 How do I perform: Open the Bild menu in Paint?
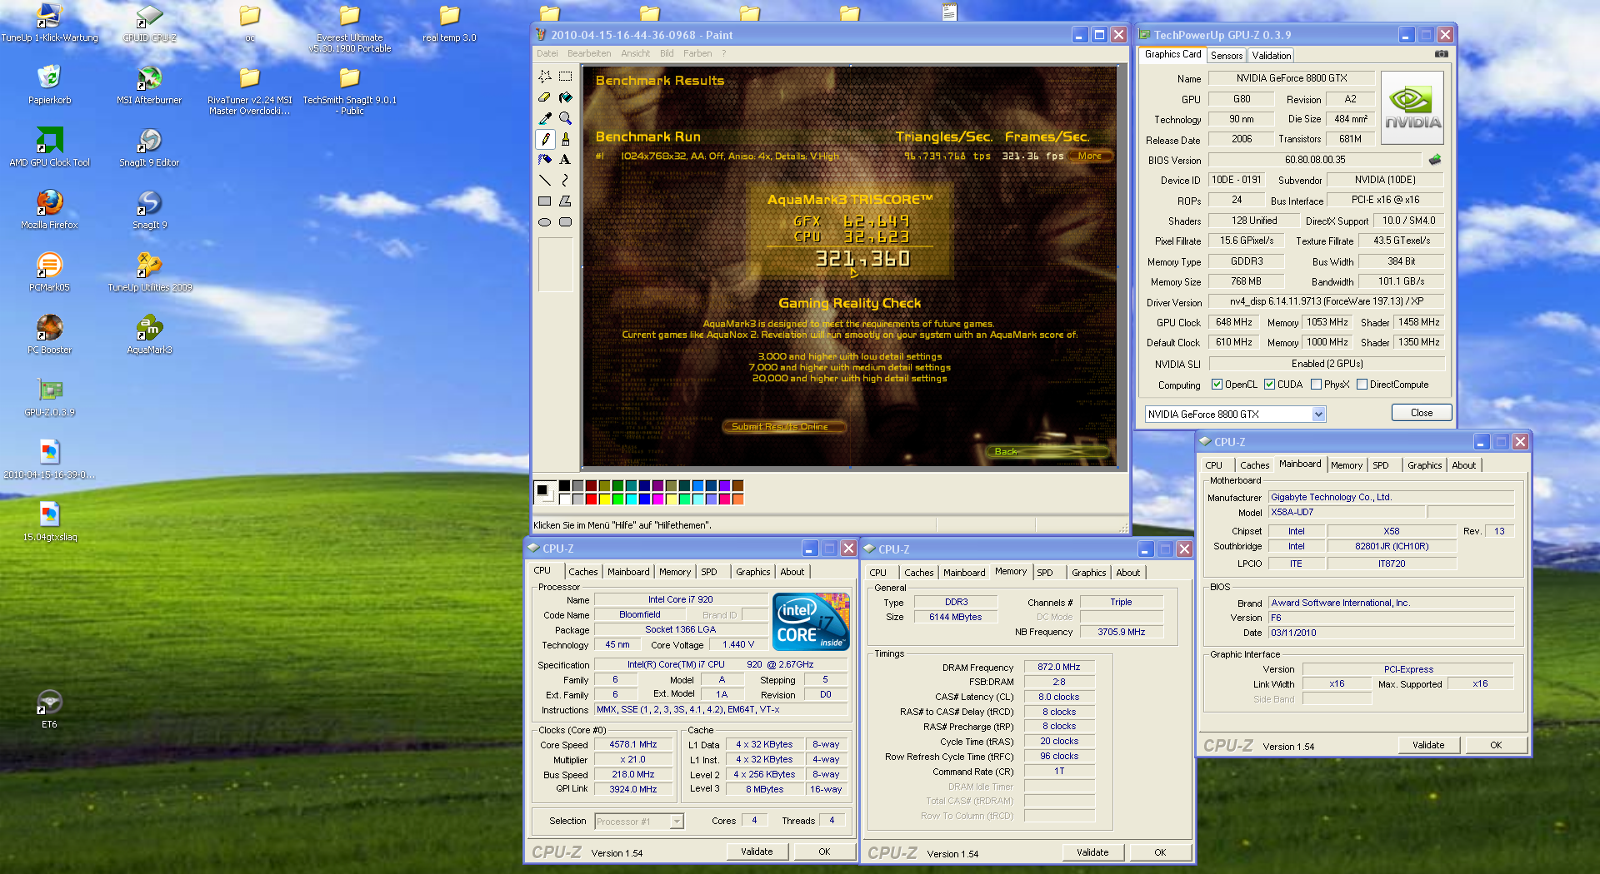(x=666, y=53)
